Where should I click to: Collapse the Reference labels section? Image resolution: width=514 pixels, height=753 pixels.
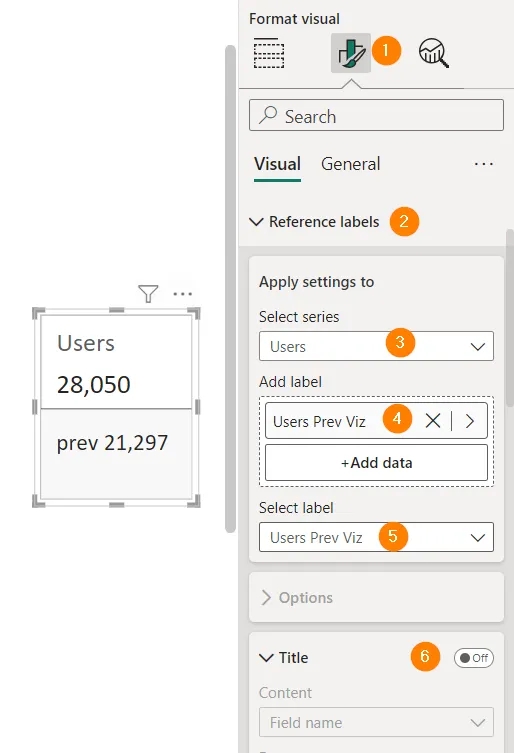point(257,222)
